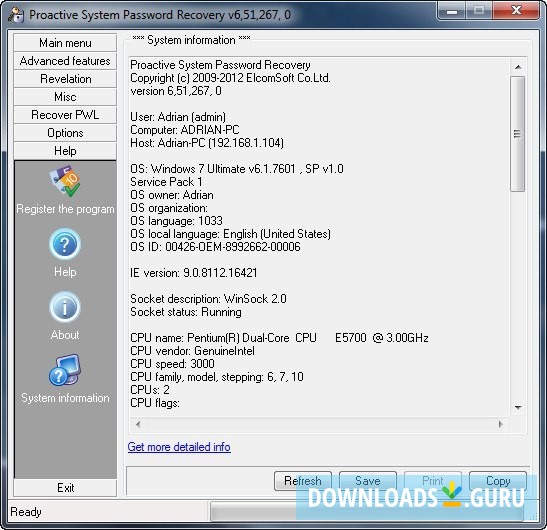The width and height of the screenshot is (547, 530).
Task: Open the Main menu section
Action: coord(65,43)
